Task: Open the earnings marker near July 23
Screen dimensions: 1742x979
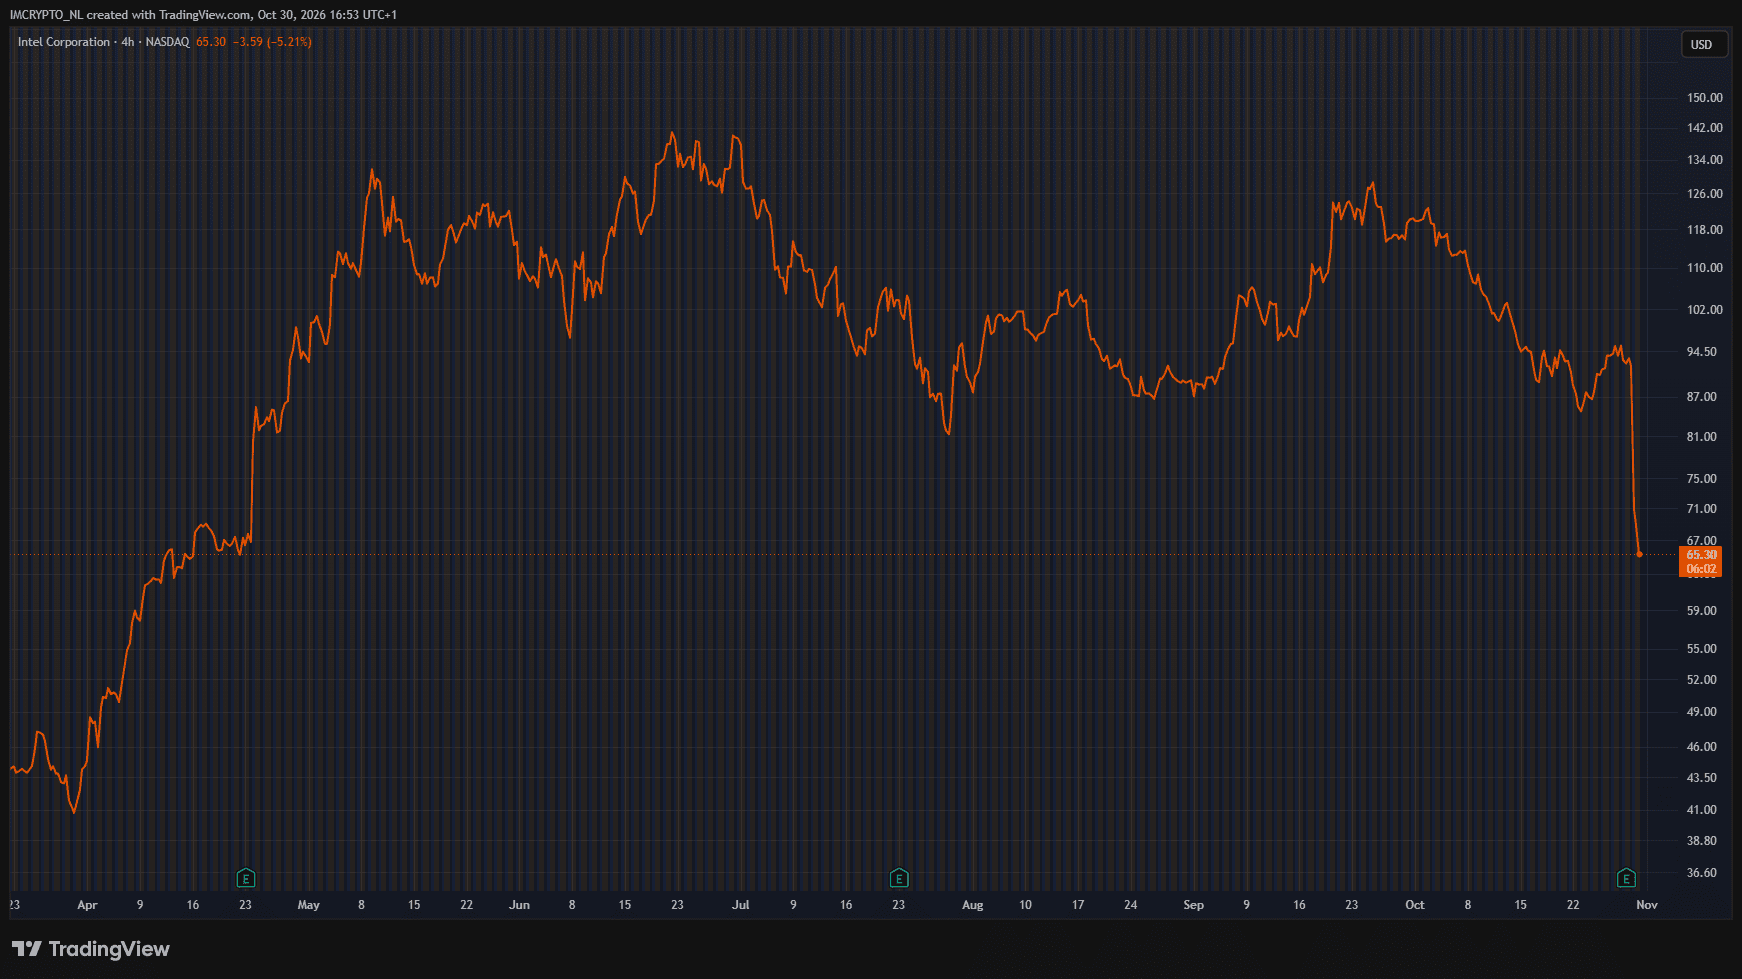Action: (x=899, y=879)
